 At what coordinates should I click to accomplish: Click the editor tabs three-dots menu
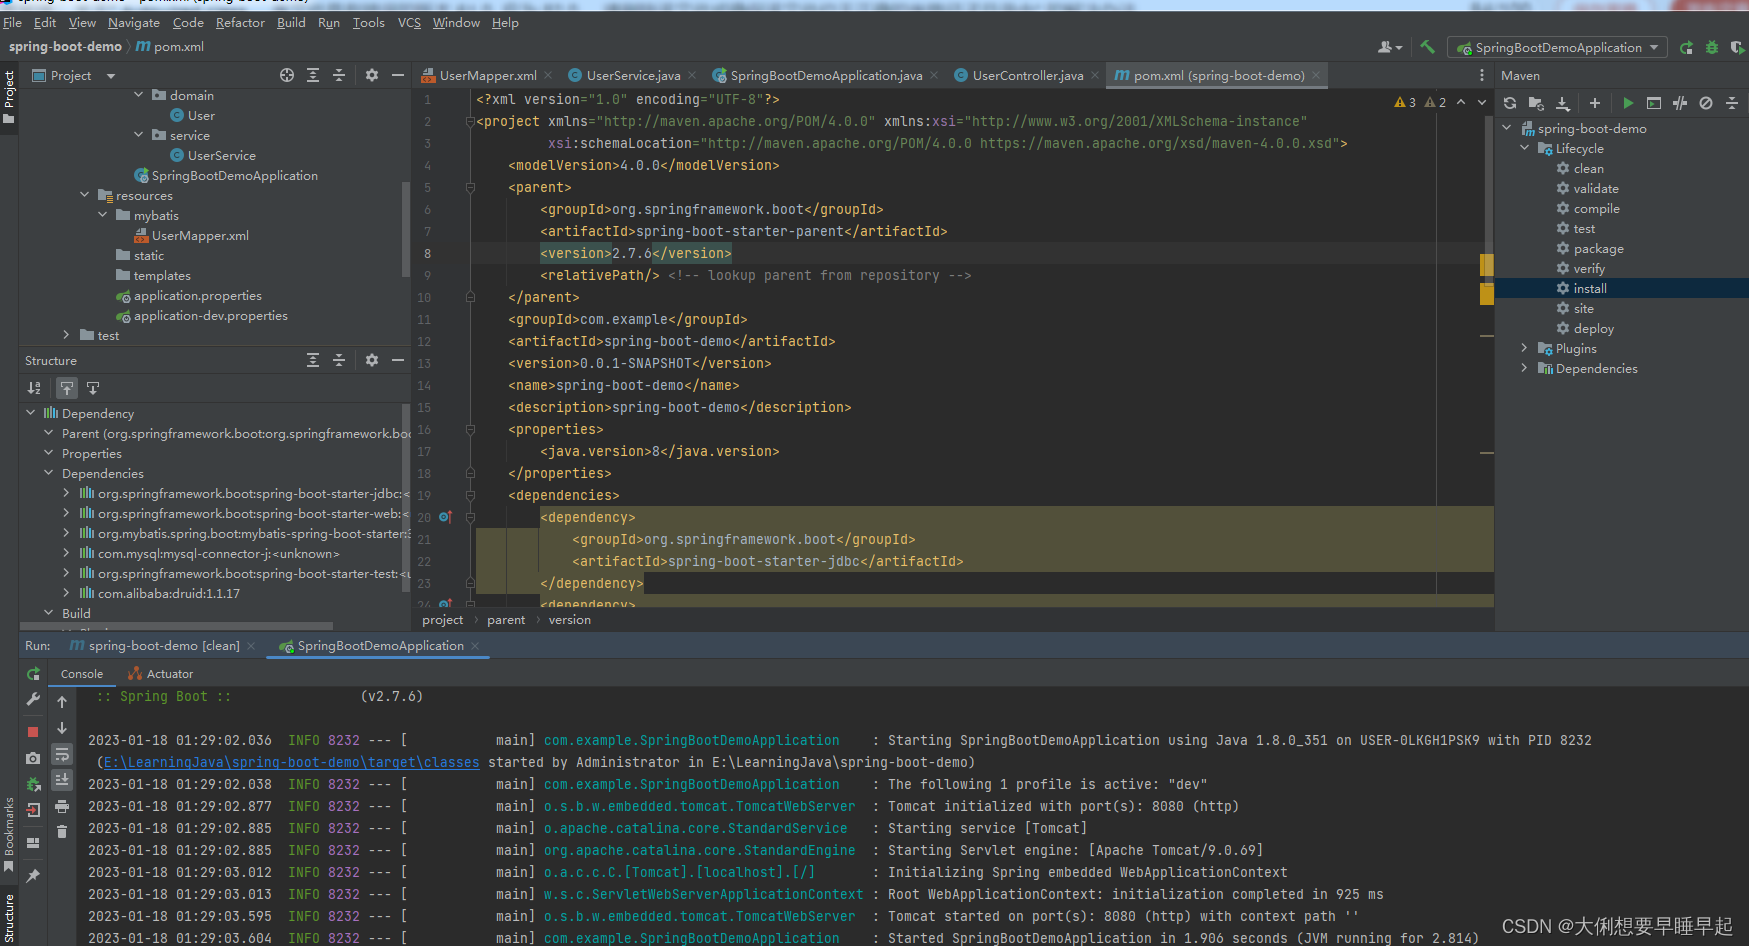[x=1482, y=75]
